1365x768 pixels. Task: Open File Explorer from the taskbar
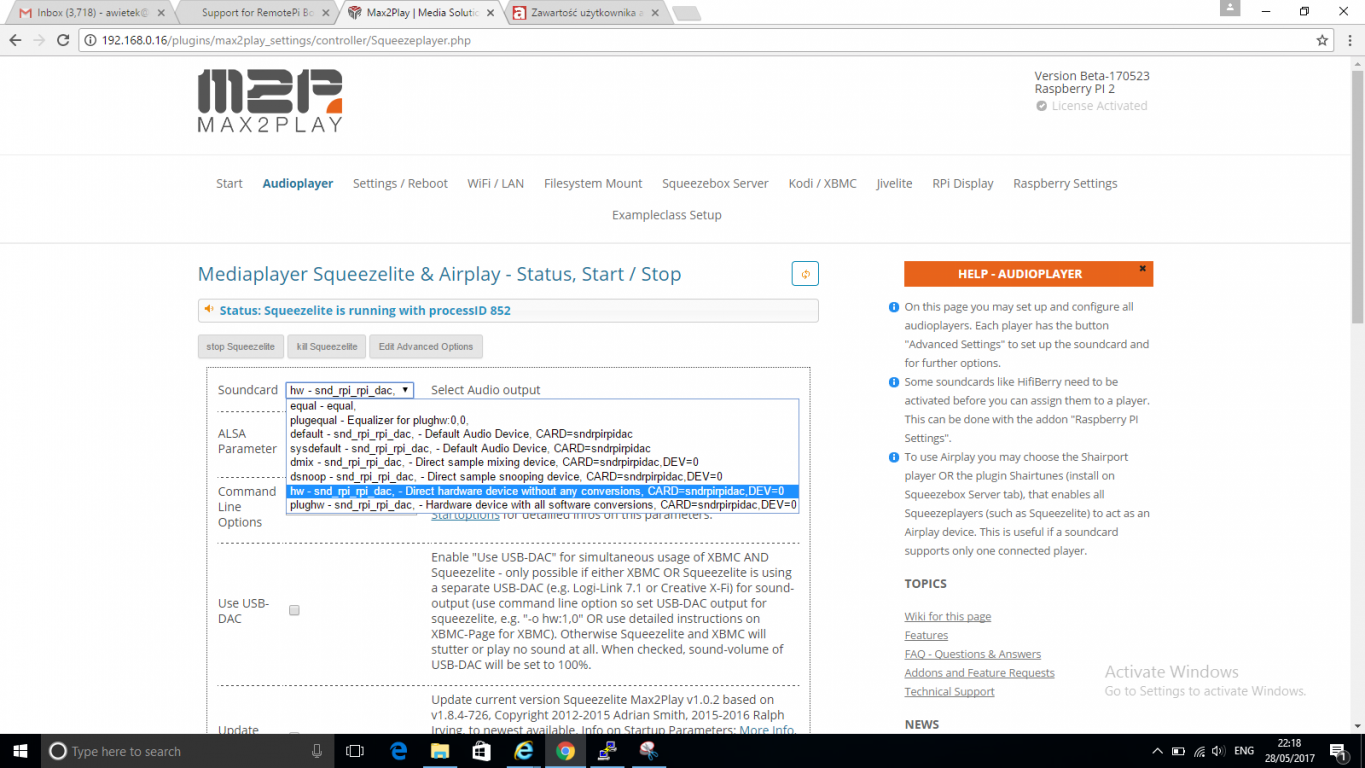(x=440, y=751)
